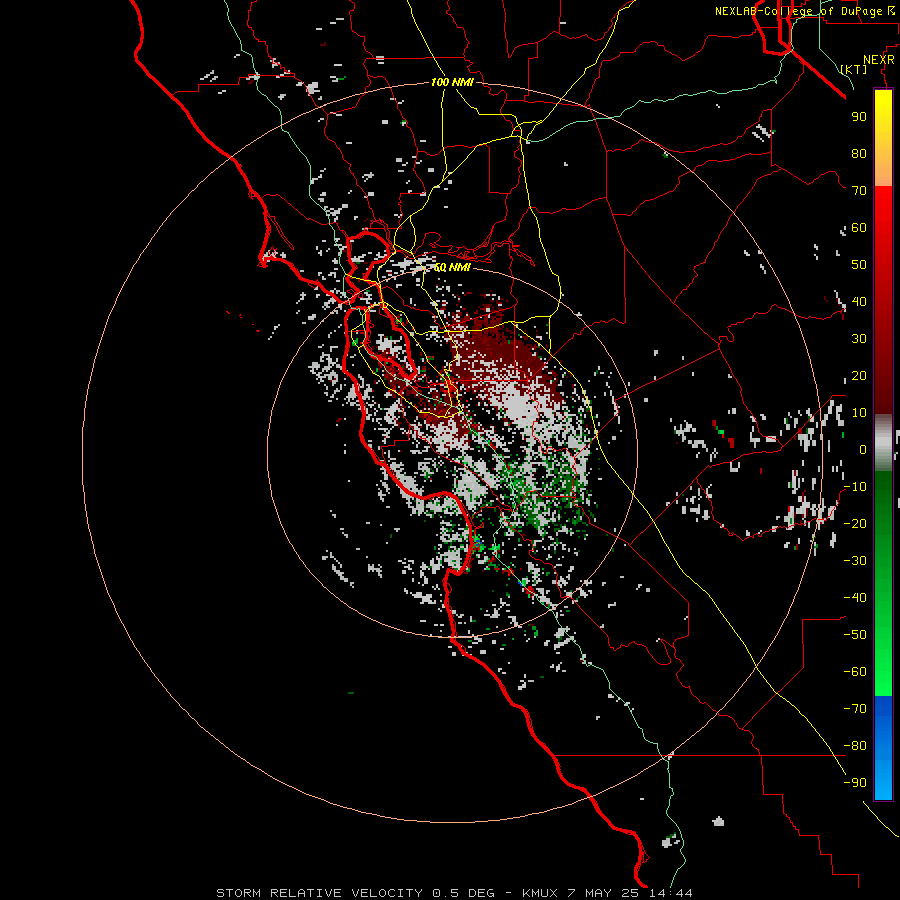Viewport: 900px width, 900px height.
Task: Pick the gray zero-velocity color bar segment
Action: click(883, 443)
